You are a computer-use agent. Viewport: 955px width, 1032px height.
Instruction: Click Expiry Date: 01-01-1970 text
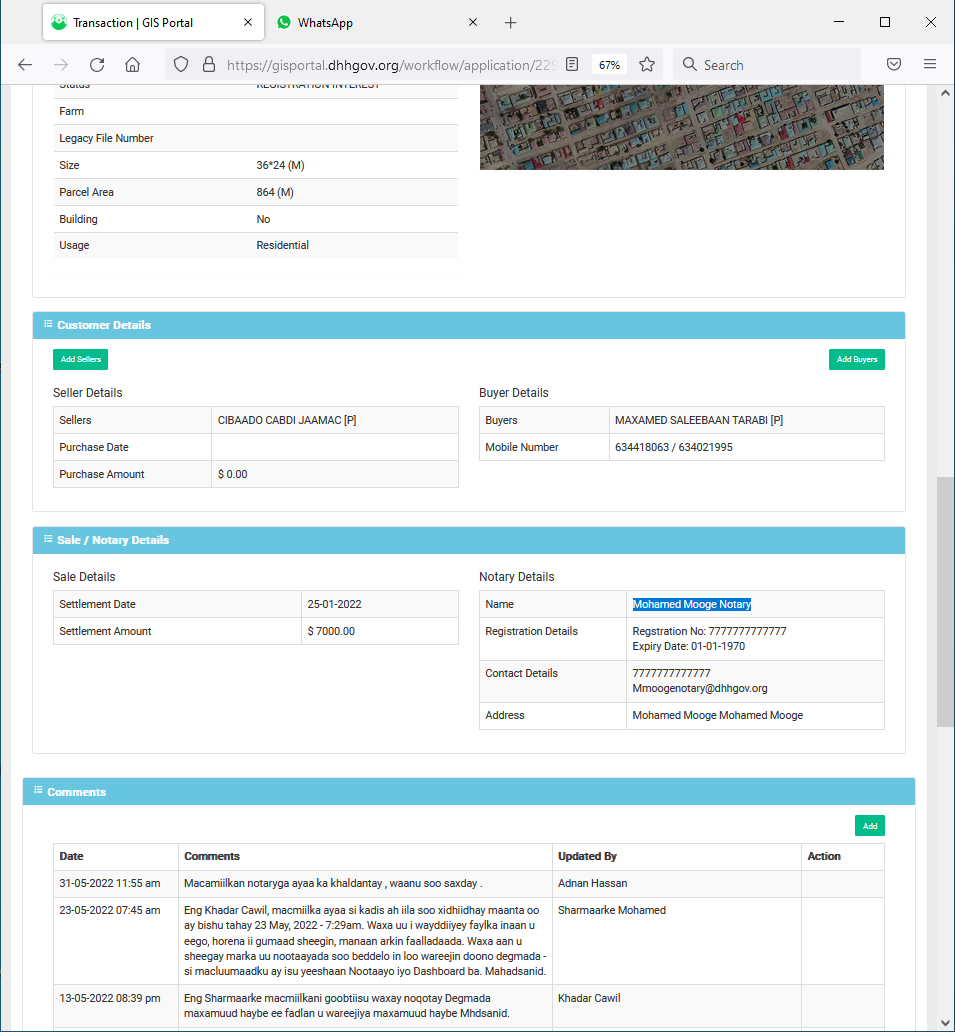coord(688,646)
